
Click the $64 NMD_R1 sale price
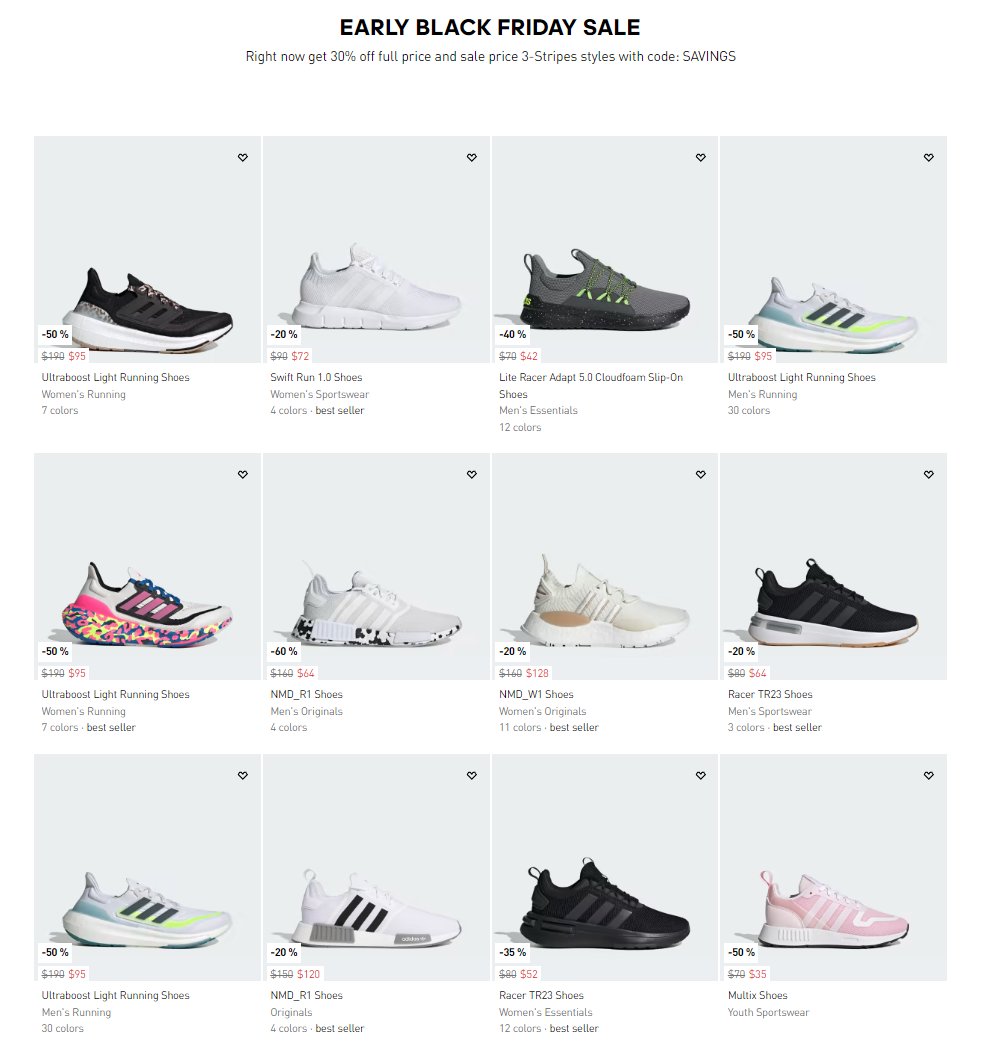(306, 673)
